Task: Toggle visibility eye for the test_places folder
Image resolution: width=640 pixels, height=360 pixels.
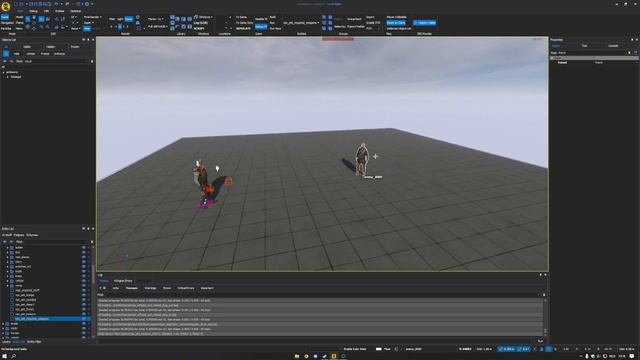Action: pyautogui.click(x=84, y=257)
